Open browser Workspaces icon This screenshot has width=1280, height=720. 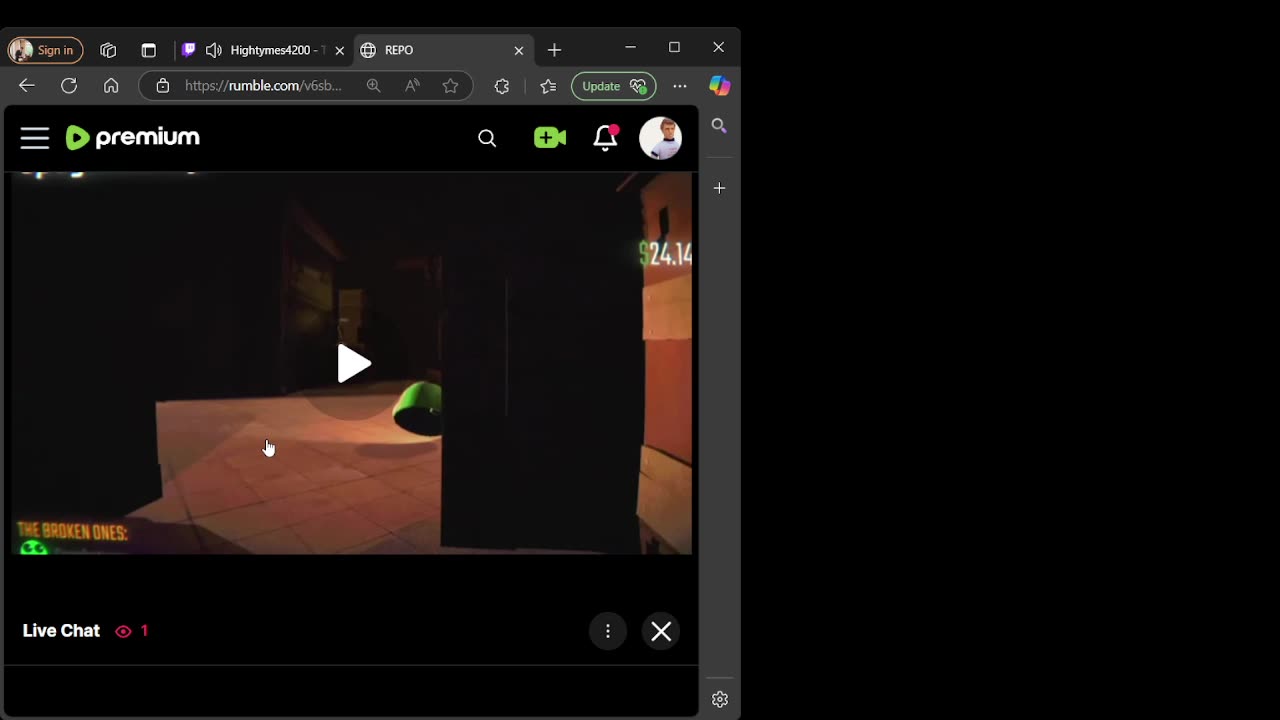[108, 50]
